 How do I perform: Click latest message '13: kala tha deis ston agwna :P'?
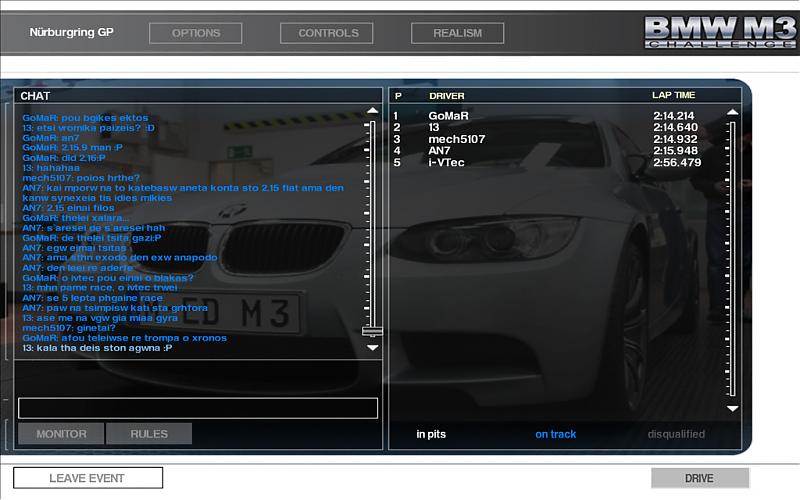(97, 348)
